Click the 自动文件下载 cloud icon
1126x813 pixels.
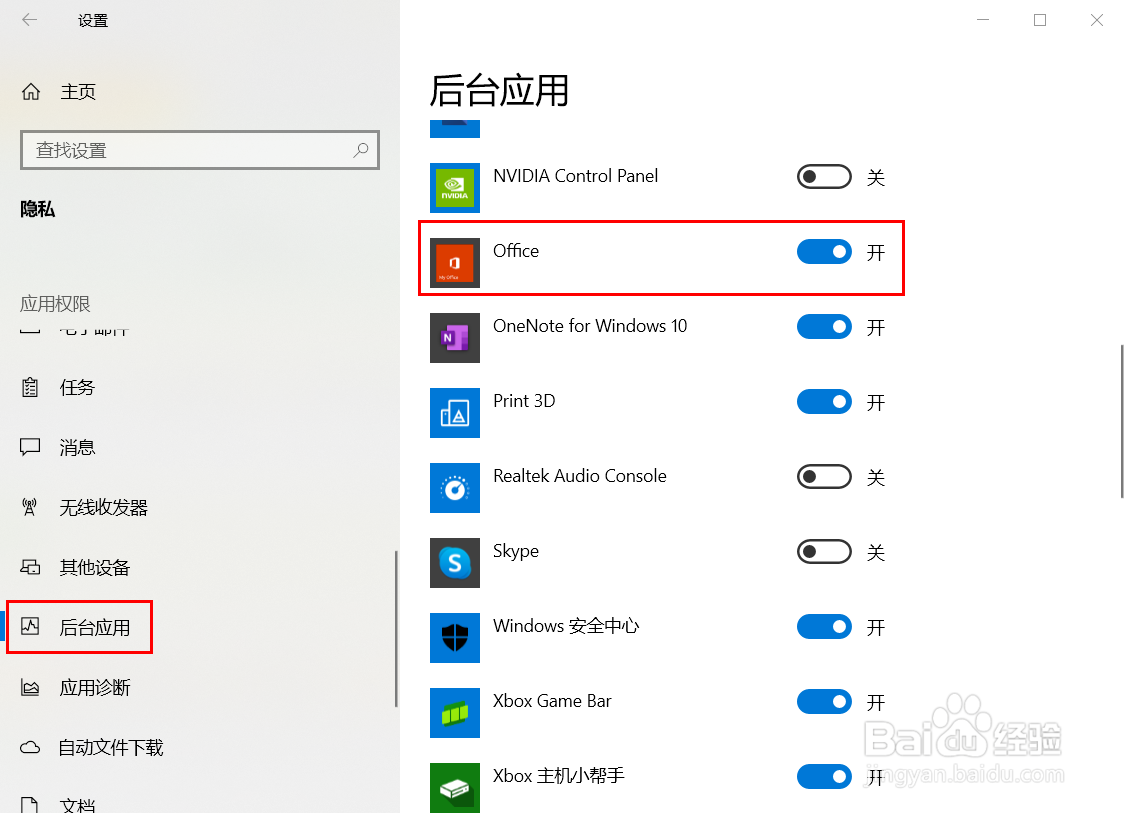pyautogui.click(x=30, y=748)
